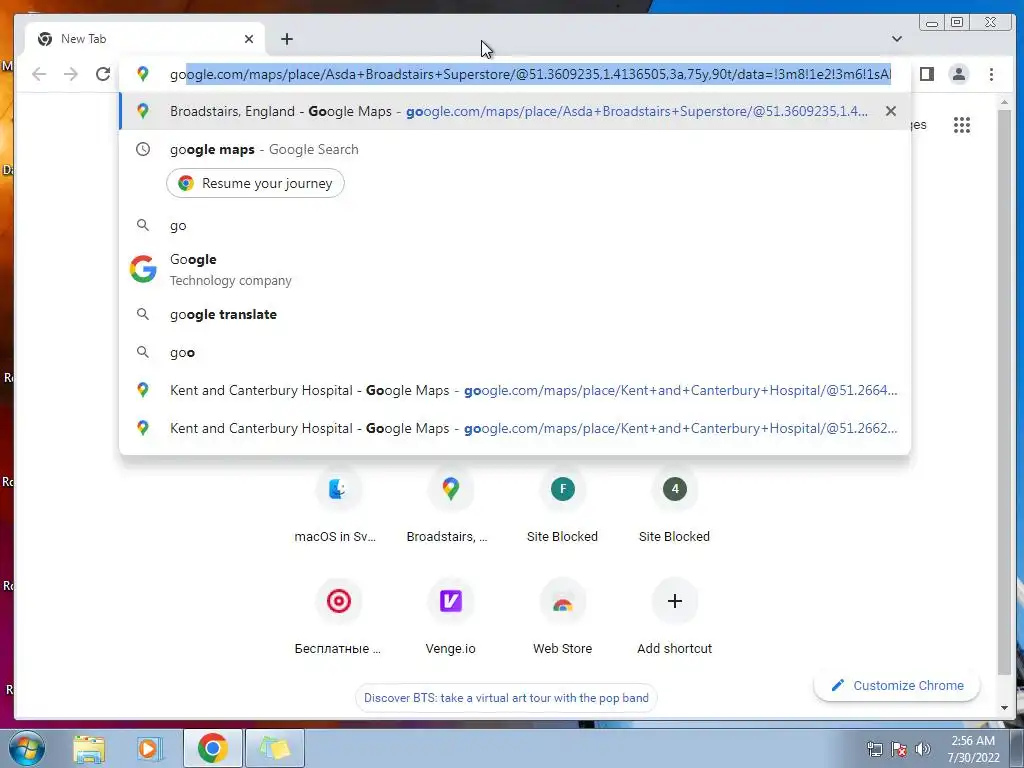Open the Venge.io shortcut
The width and height of the screenshot is (1024, 768).
(x=451, y=617)
